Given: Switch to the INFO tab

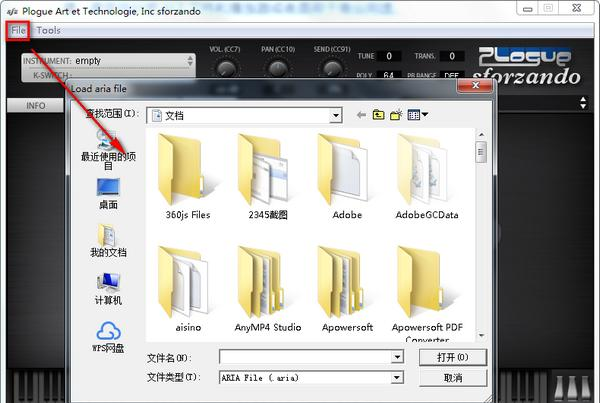Looking at the screenshot, I should [x=36, y=106].
